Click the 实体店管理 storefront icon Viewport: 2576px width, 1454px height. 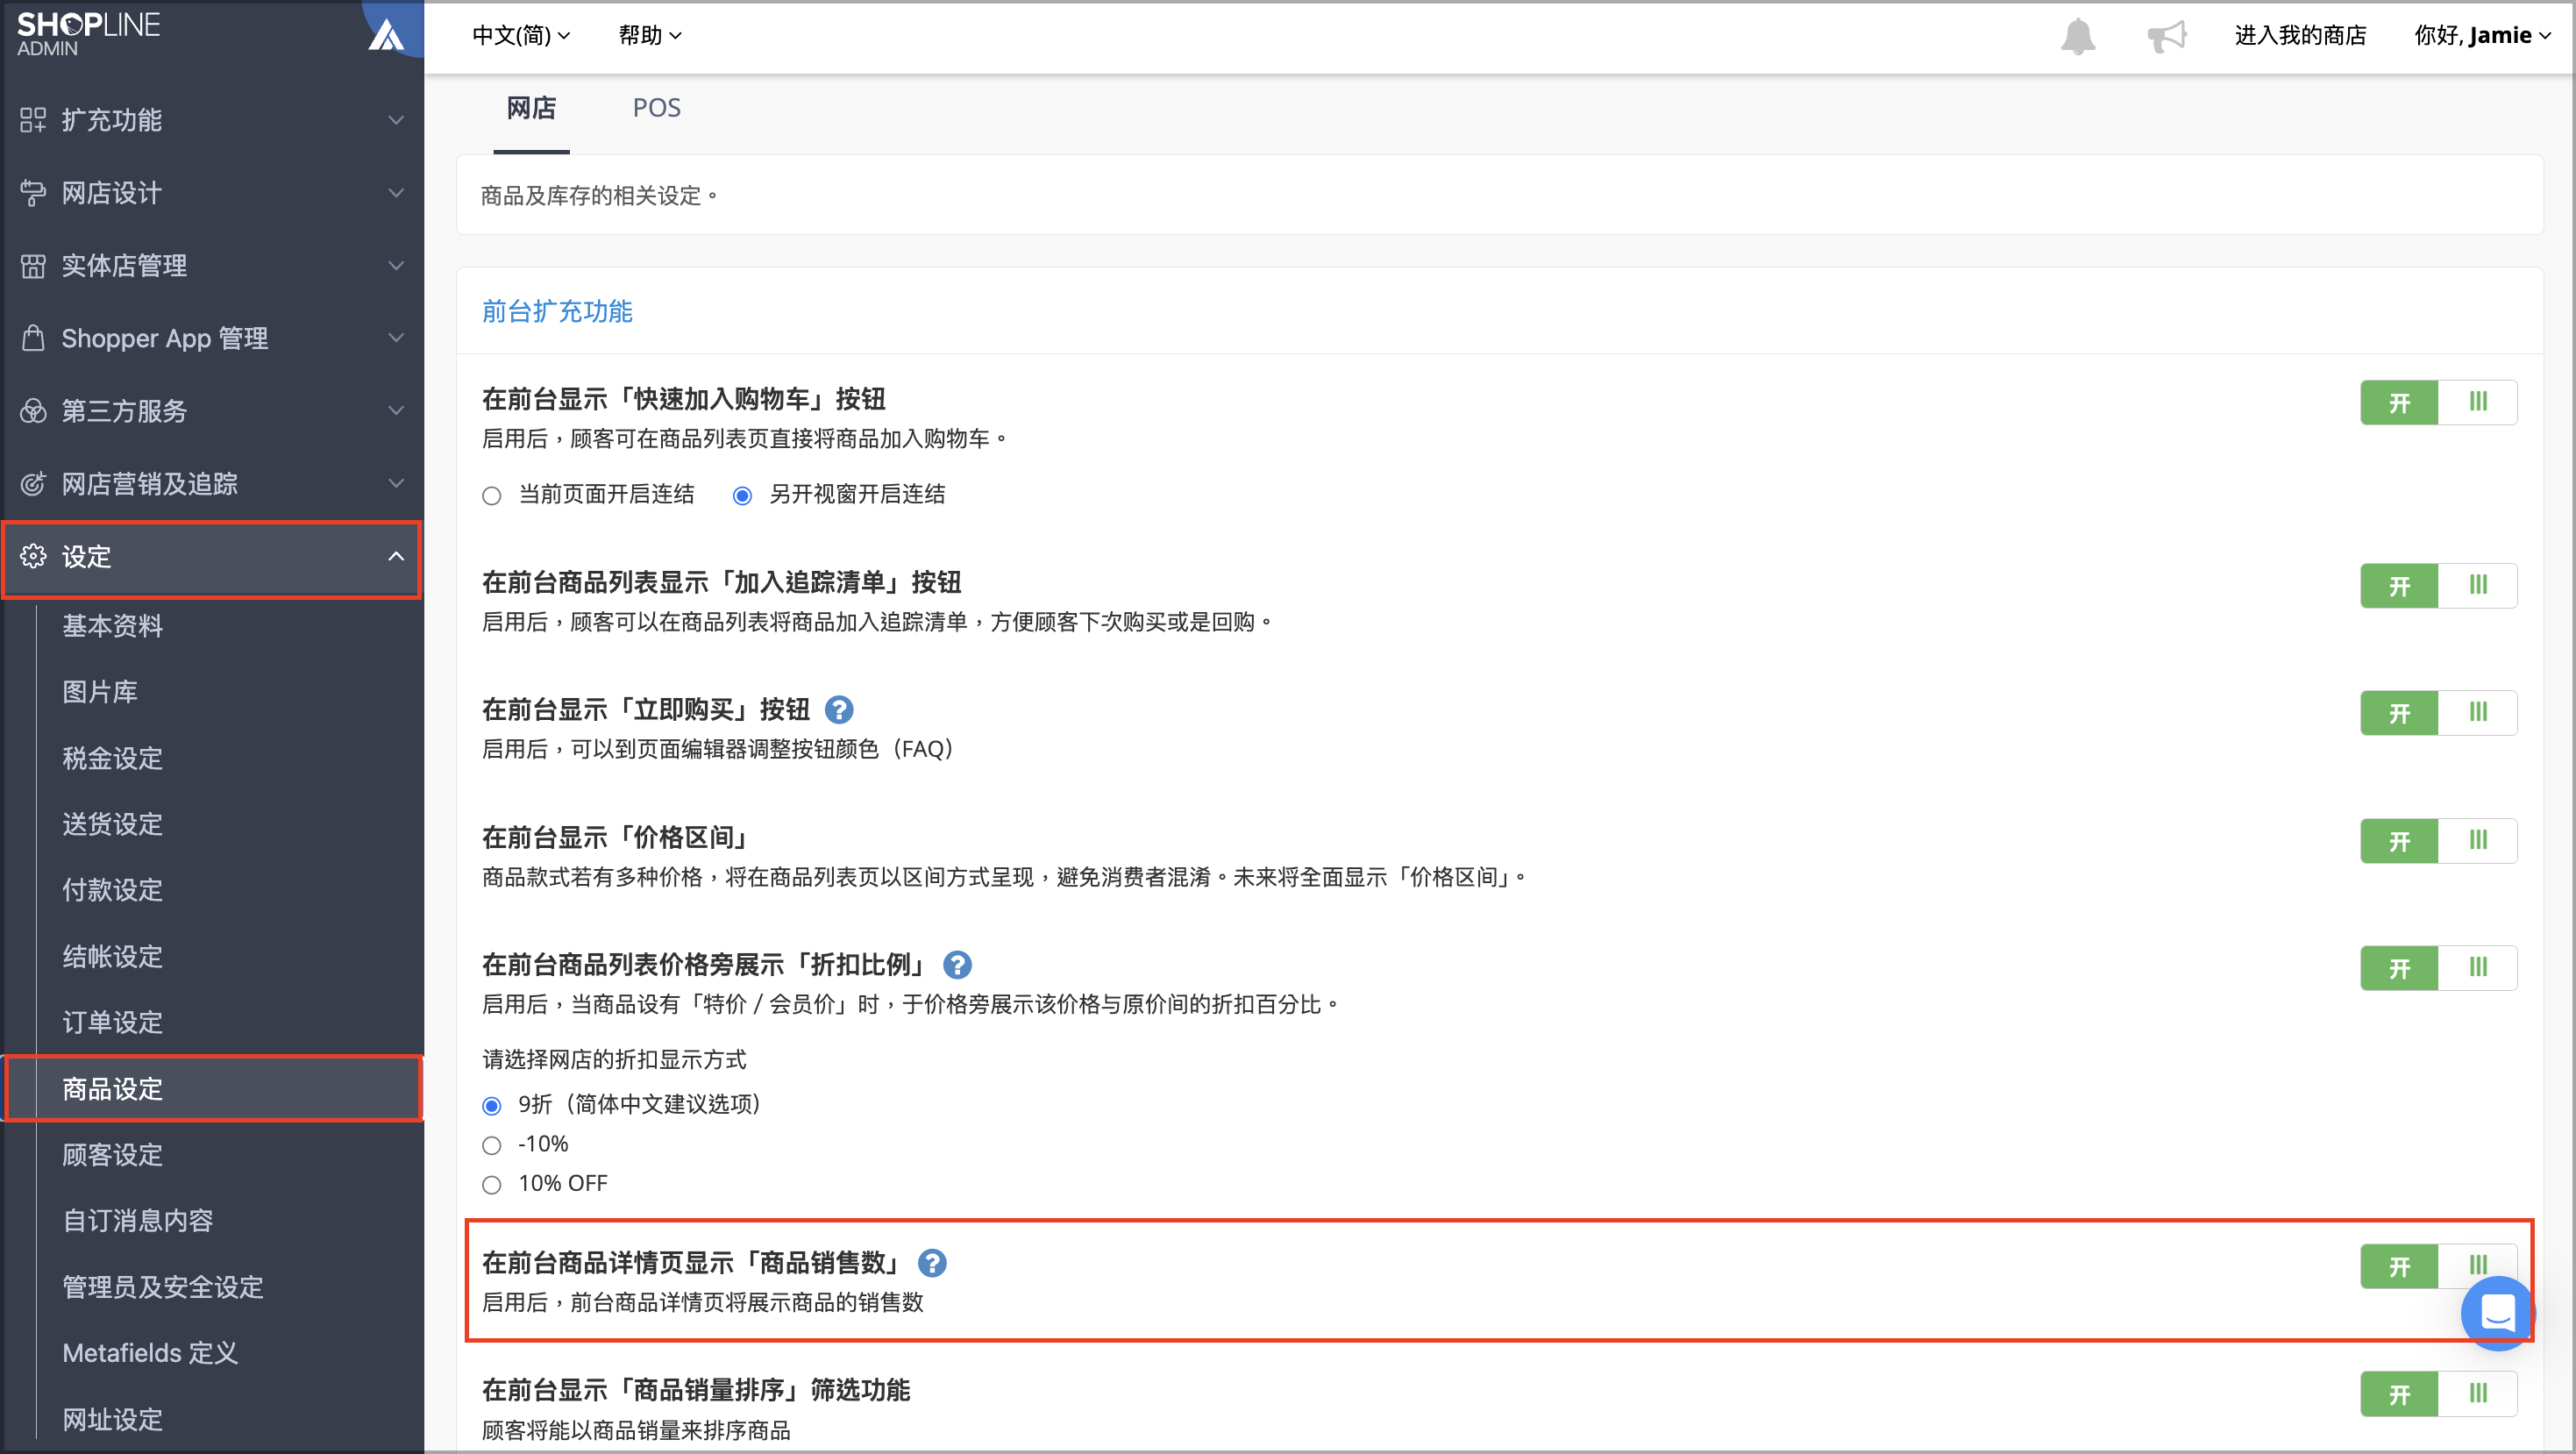click(33, 266)
